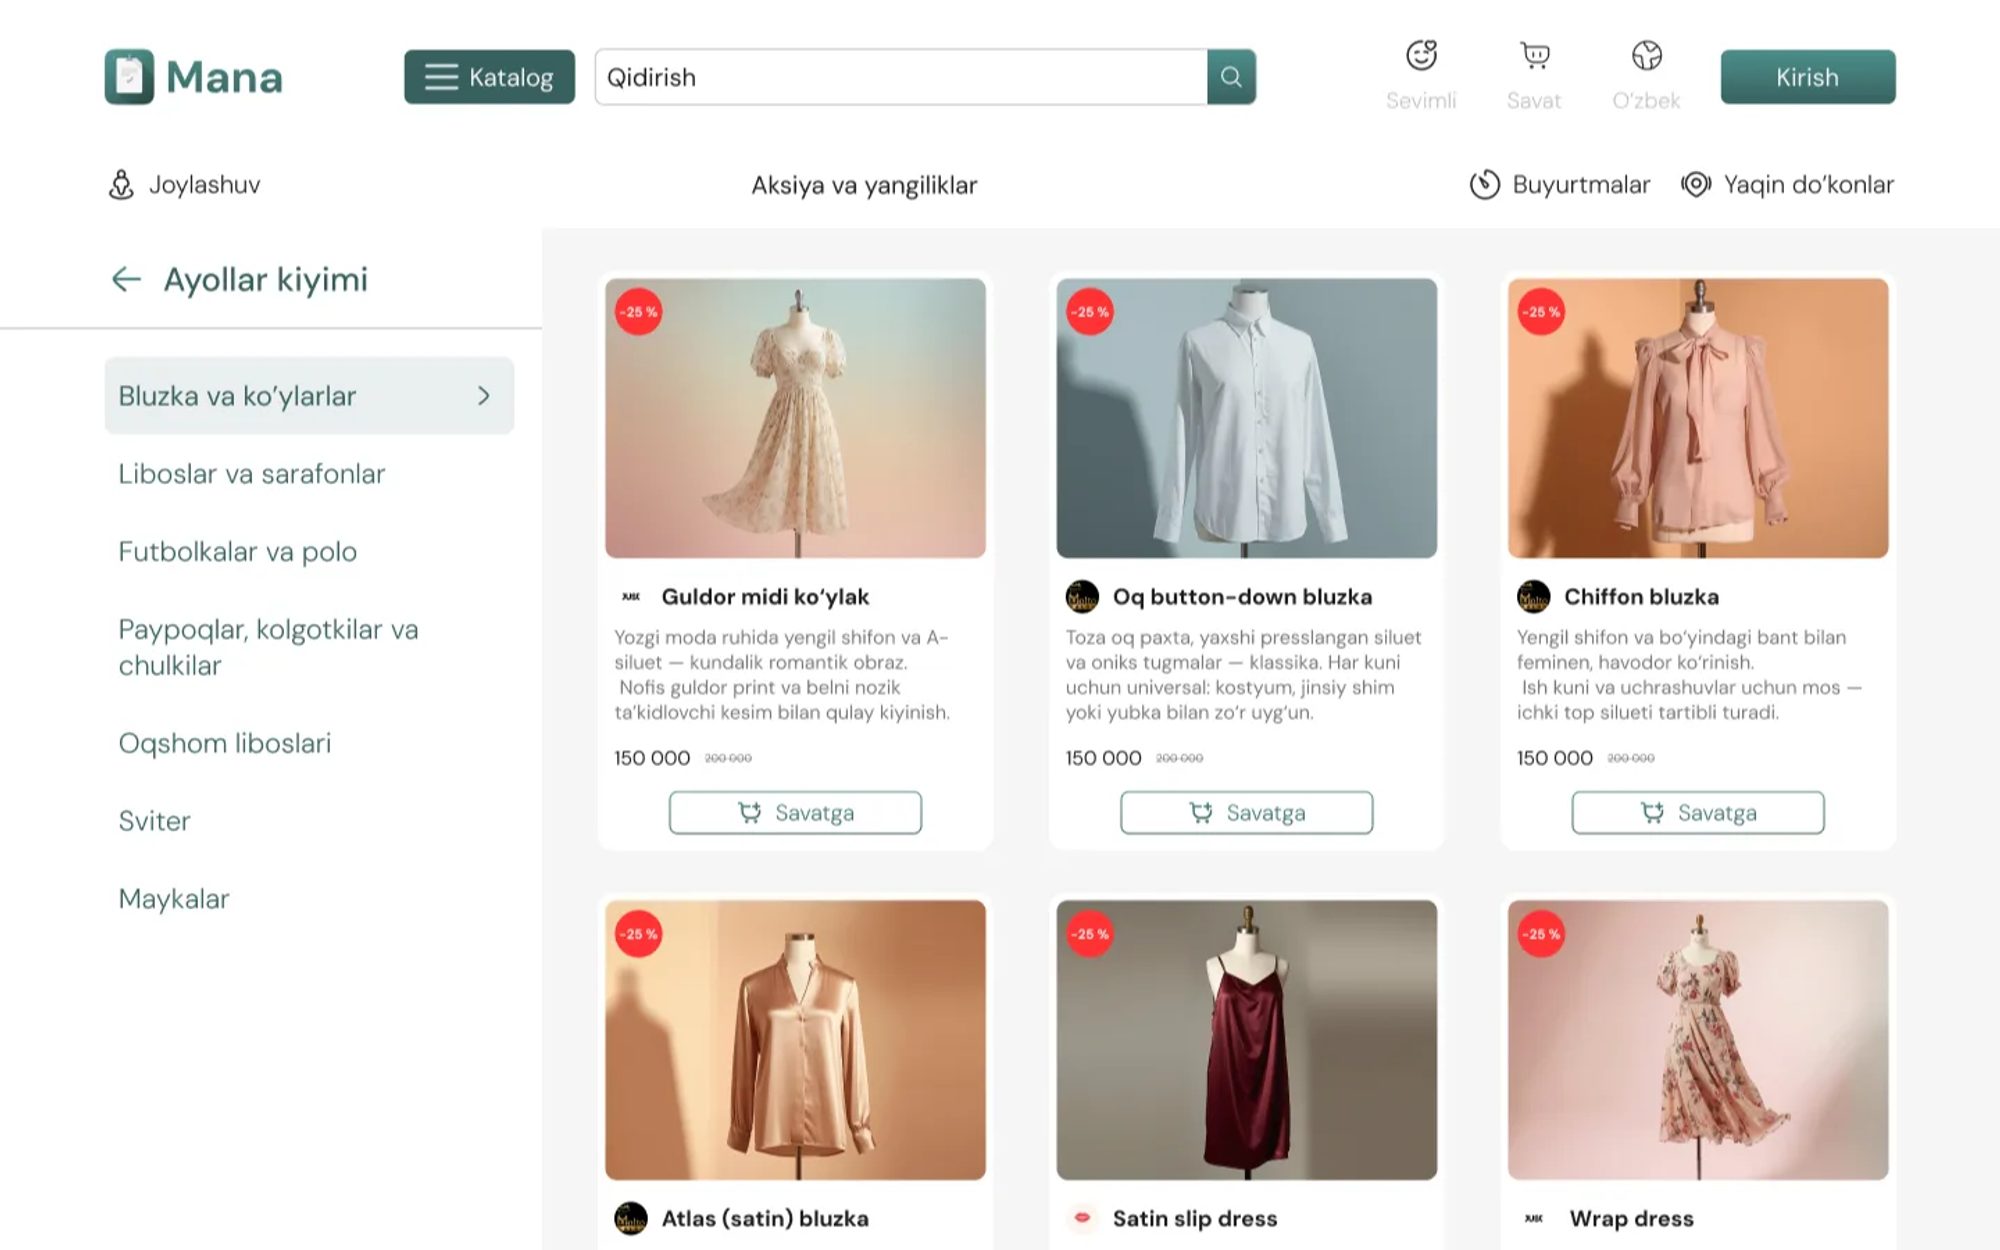Open Sevimli favorites smiley icon
Image resolution: width=2000 pixels, height=1250 pixels.
tap(1421, 55)
